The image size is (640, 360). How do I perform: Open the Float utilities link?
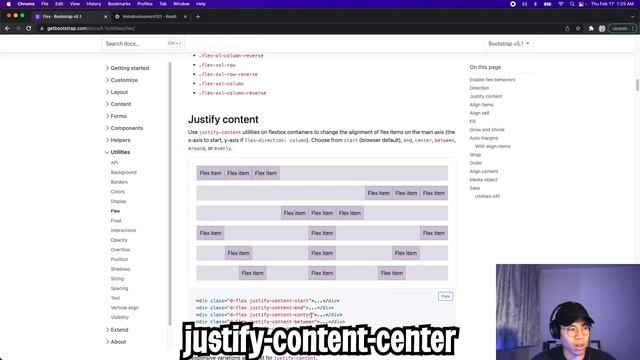tap(116, 221)
